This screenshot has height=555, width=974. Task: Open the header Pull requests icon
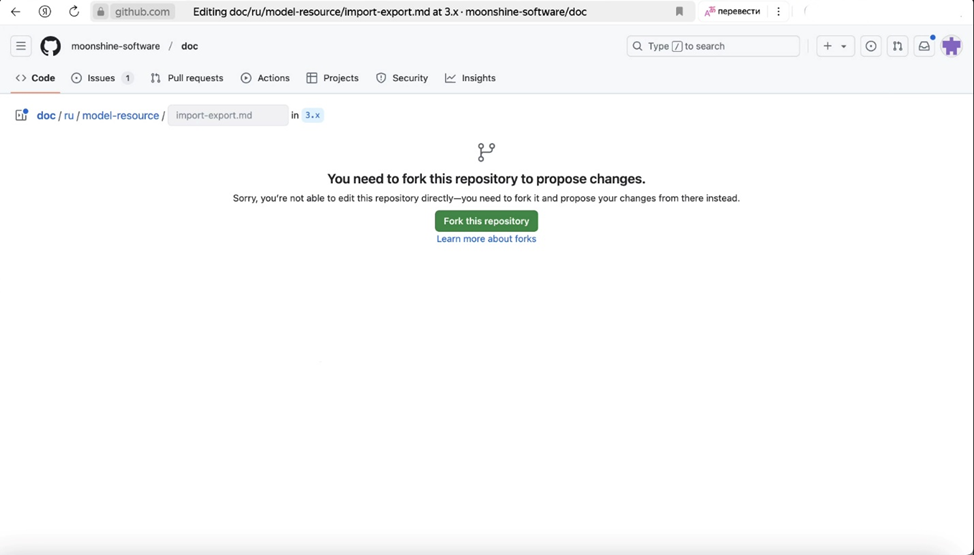(x=898, y=46)
